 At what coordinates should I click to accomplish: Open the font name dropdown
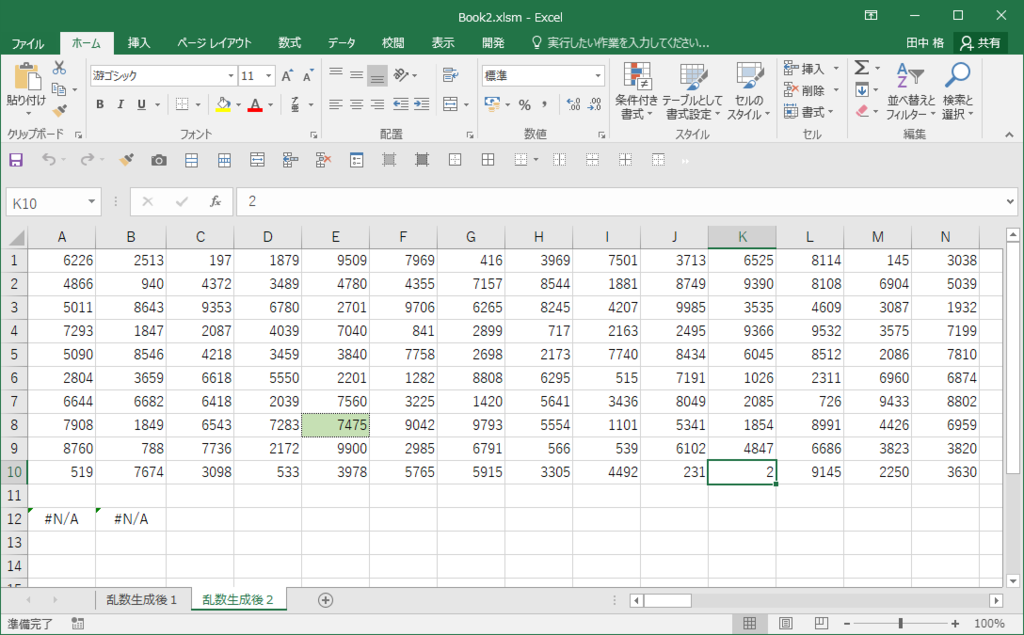pos(231,76)
